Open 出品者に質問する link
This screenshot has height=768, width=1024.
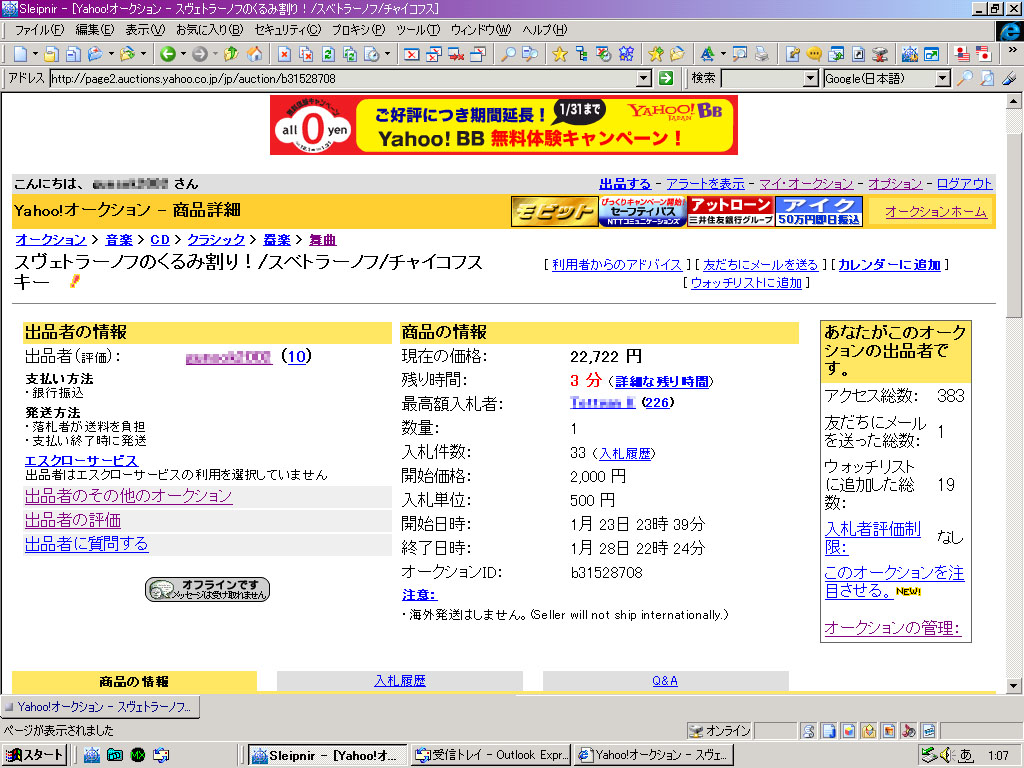tap(86, 544)
